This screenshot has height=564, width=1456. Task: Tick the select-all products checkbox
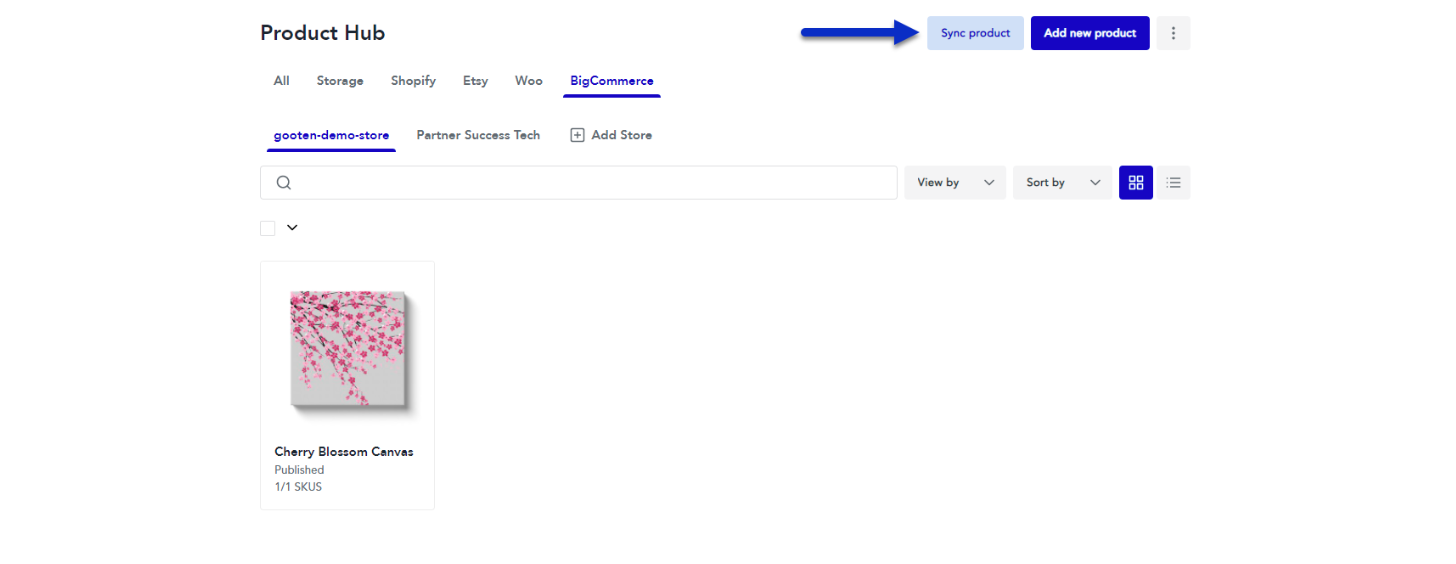tap(268, 228)
